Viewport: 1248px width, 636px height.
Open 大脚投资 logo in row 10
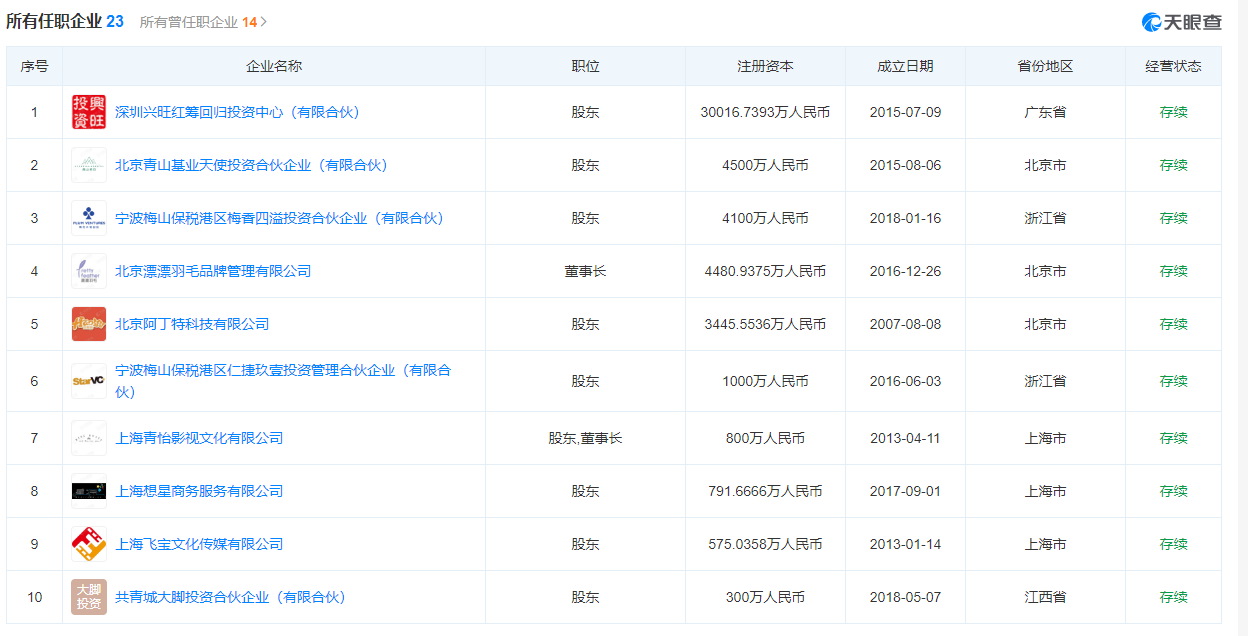pyautogui.click(x=89, y=597)
